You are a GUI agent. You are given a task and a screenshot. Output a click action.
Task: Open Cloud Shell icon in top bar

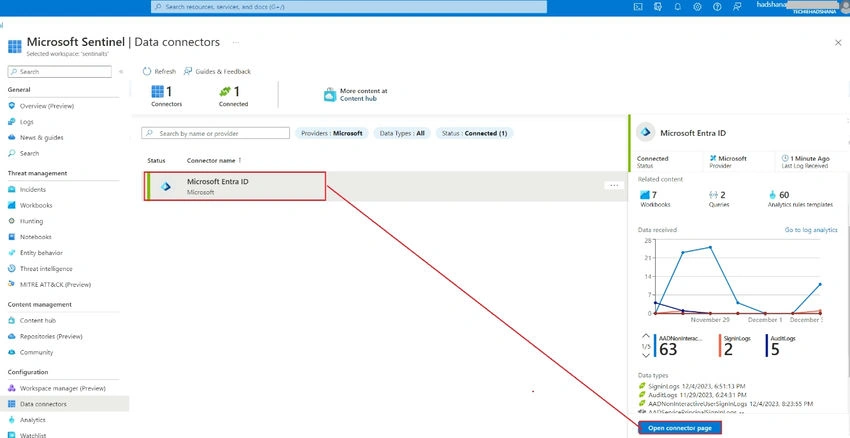coord(639,7)
